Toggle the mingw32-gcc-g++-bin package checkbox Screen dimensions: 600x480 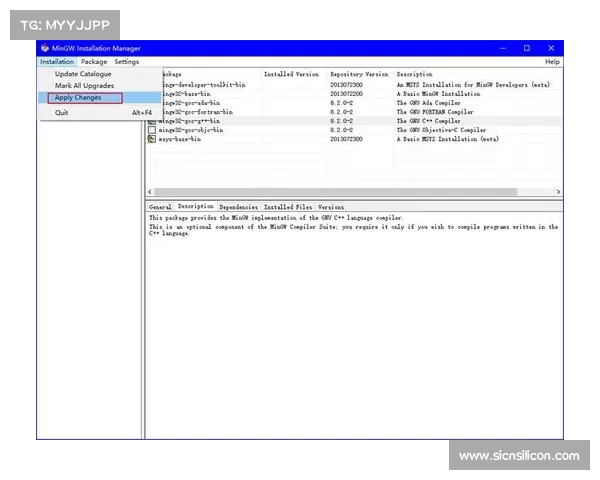(152, 121)
